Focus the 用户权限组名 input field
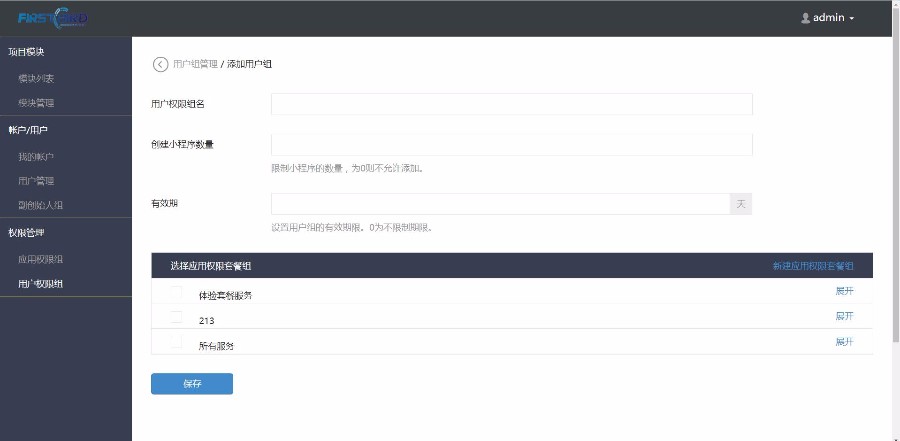The width and height of the screenshot is (900, 441). (511, 104)
